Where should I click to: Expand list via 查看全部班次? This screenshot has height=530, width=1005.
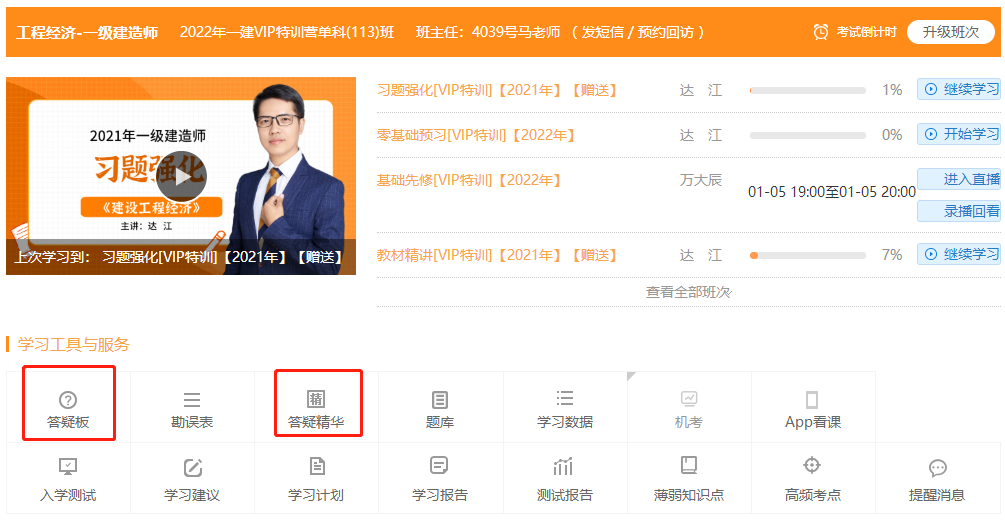(688, 292)
